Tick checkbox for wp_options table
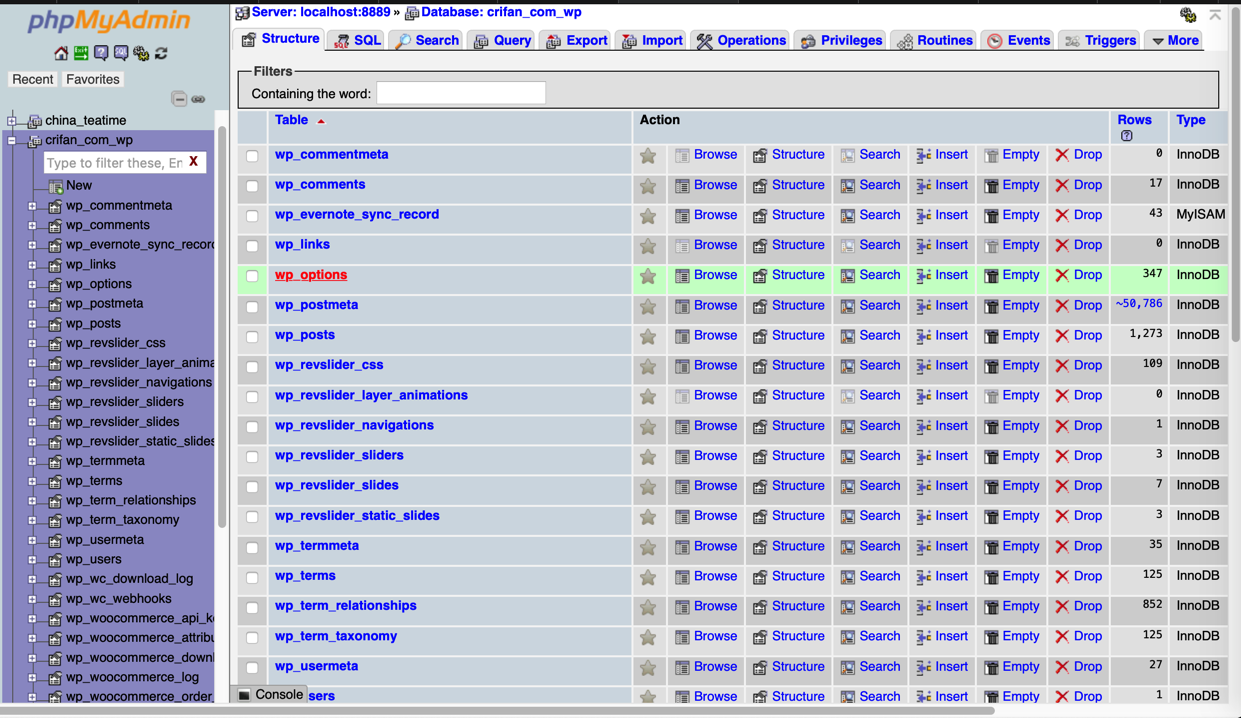Image resolution: width=1241 pixels, height=718 pixels. [x=252, y=276]
